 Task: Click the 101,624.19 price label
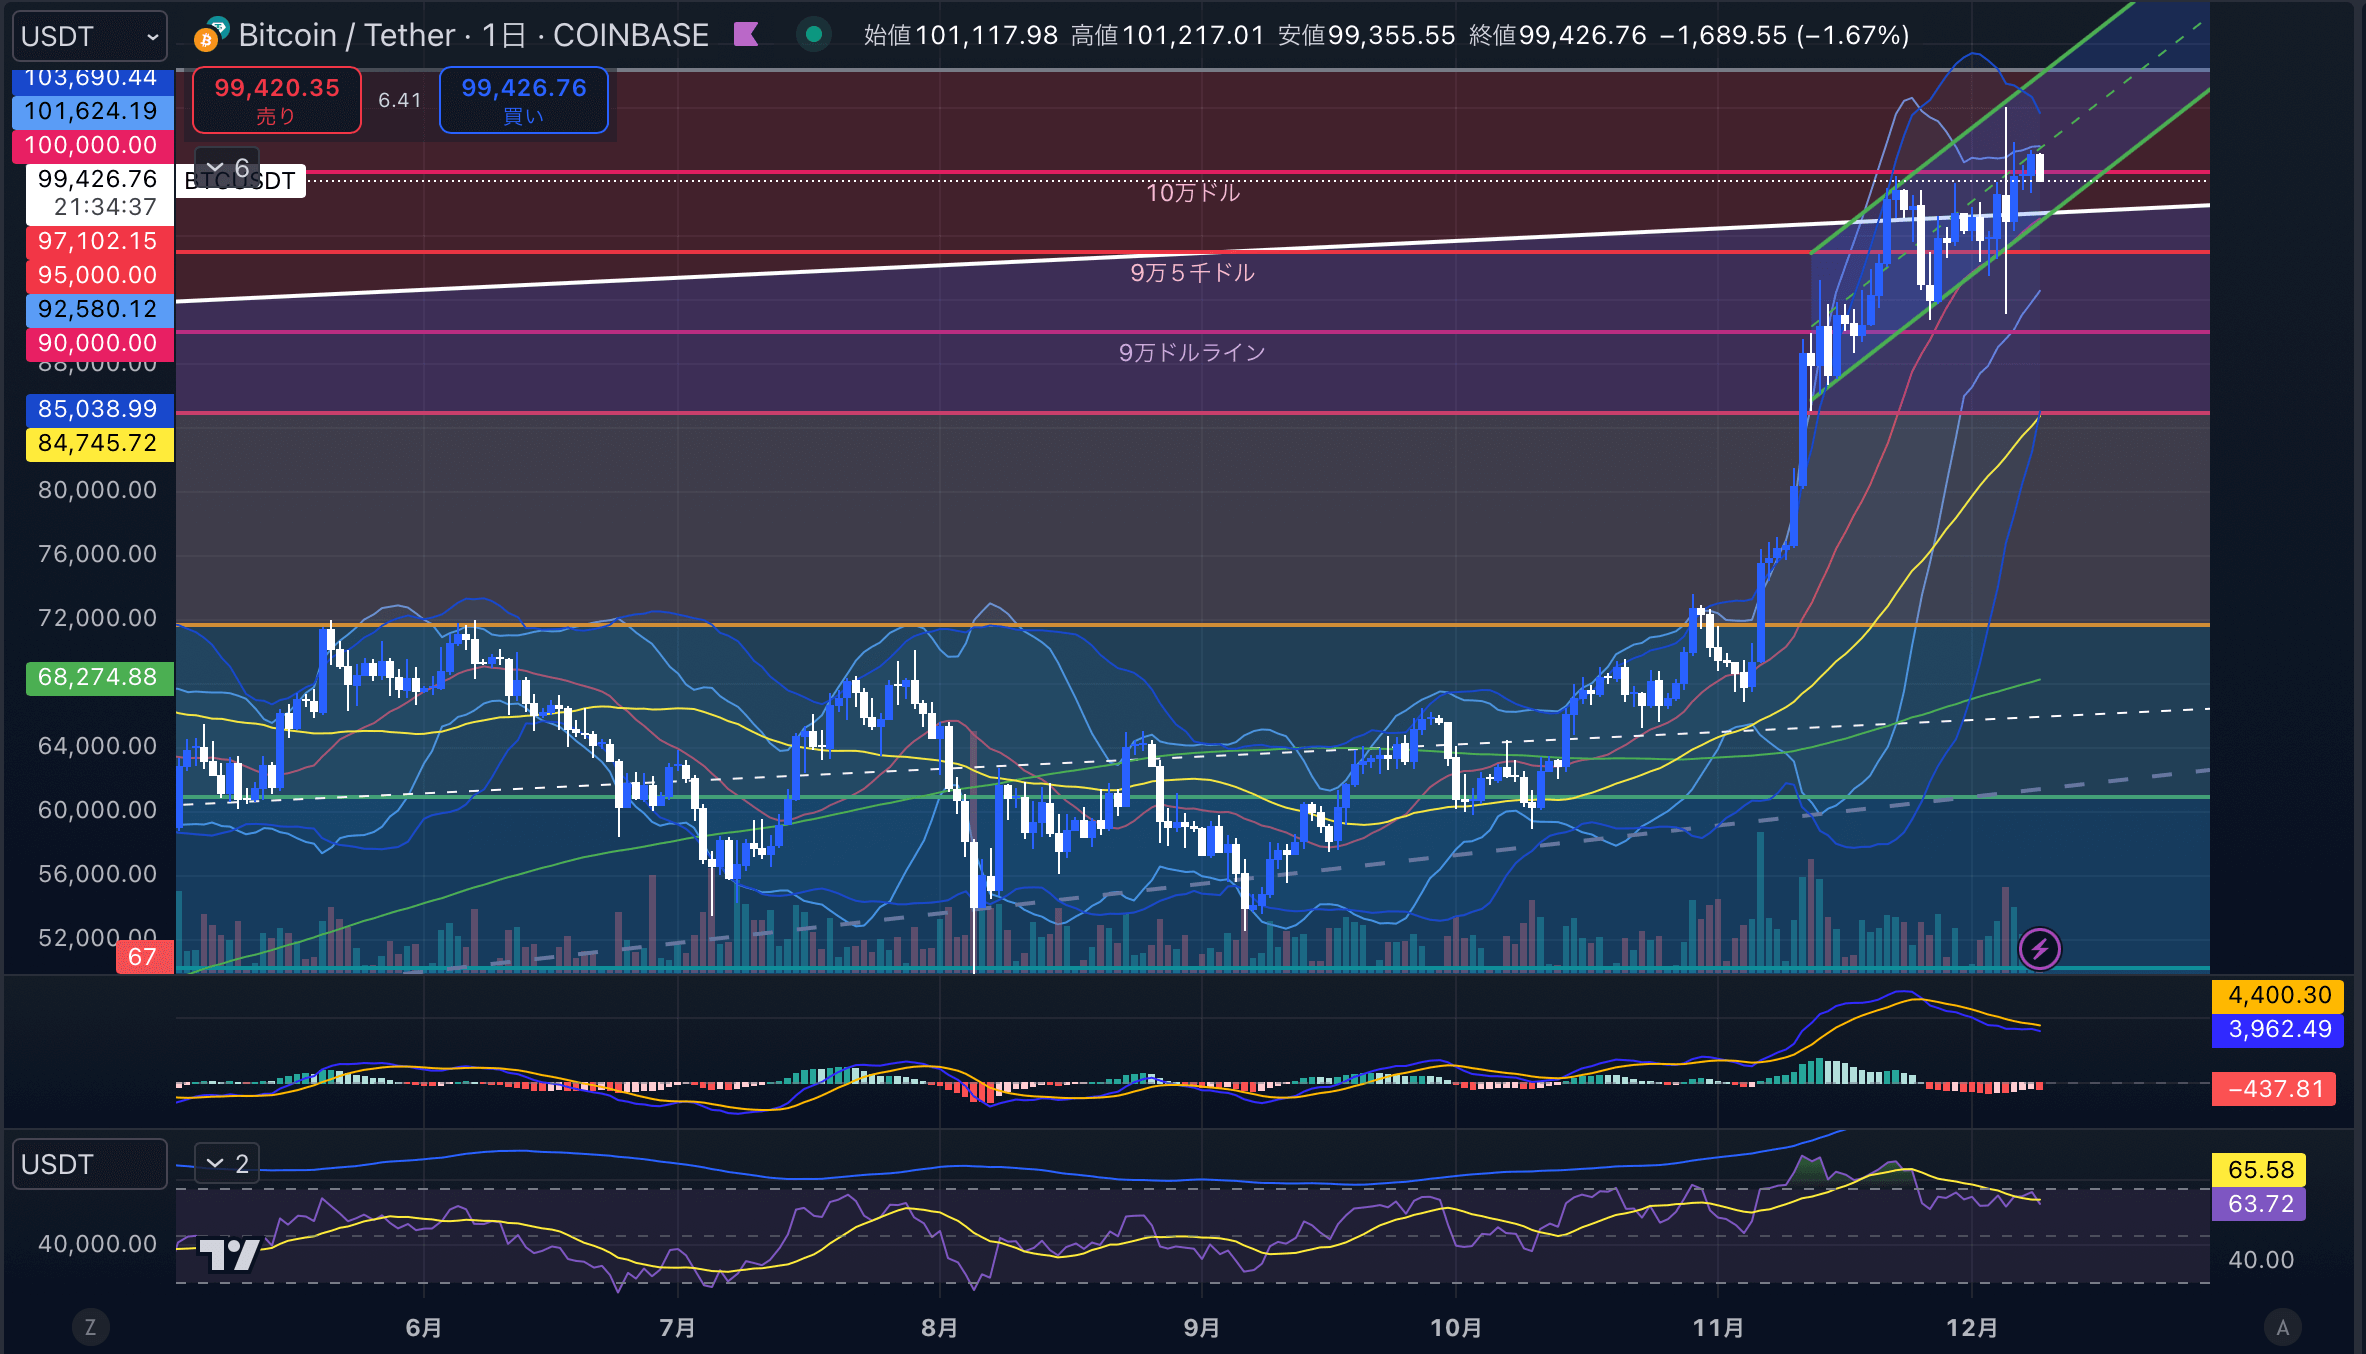pyautogui.click(x=92, y=111)
